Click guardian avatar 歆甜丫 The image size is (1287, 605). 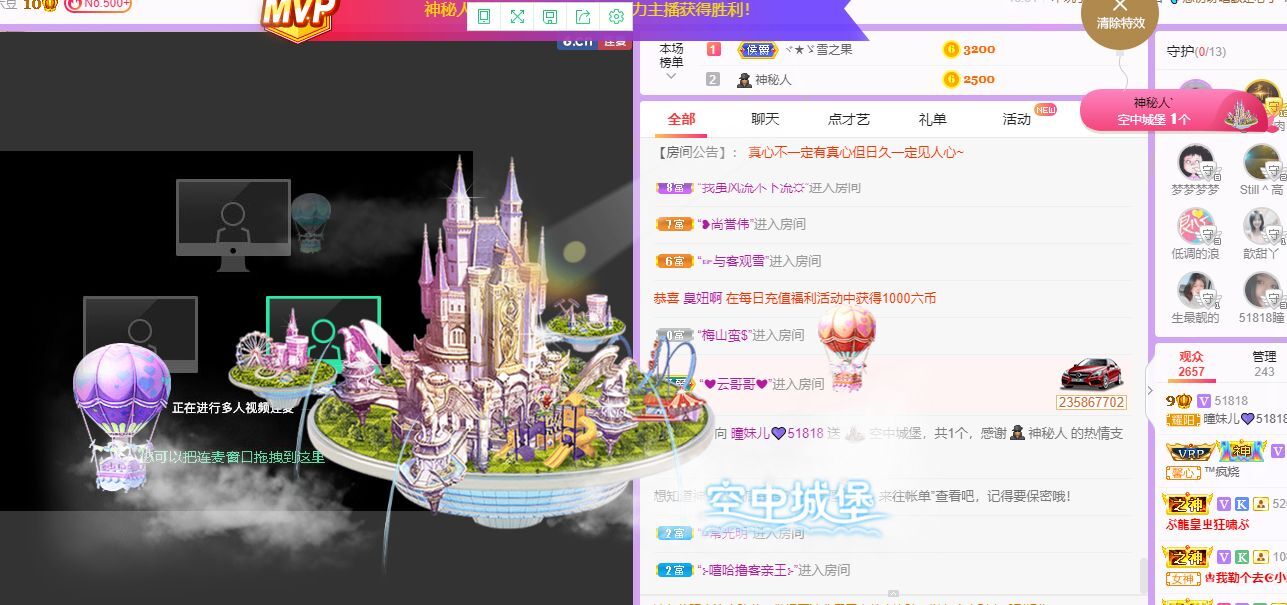pos(1262,227)
